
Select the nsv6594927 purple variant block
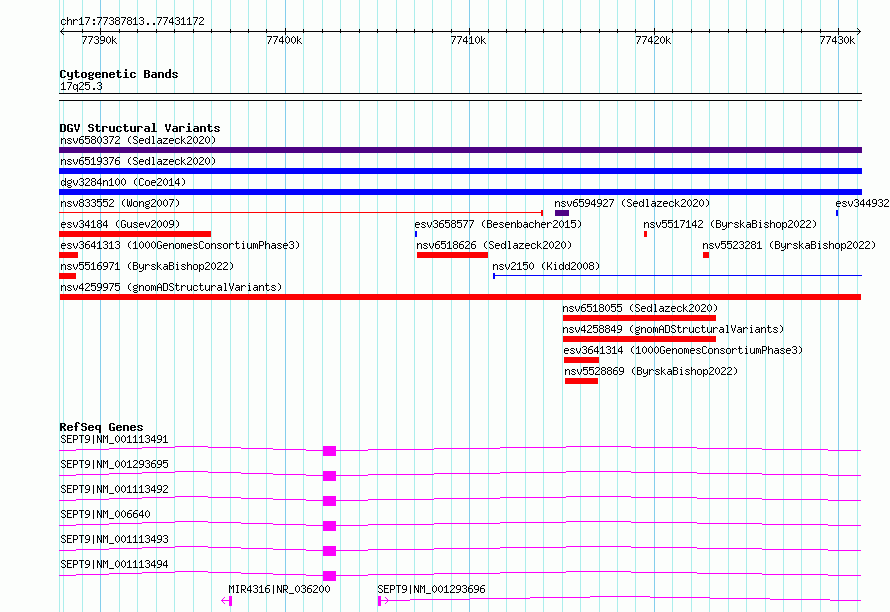tap(562, 213)
